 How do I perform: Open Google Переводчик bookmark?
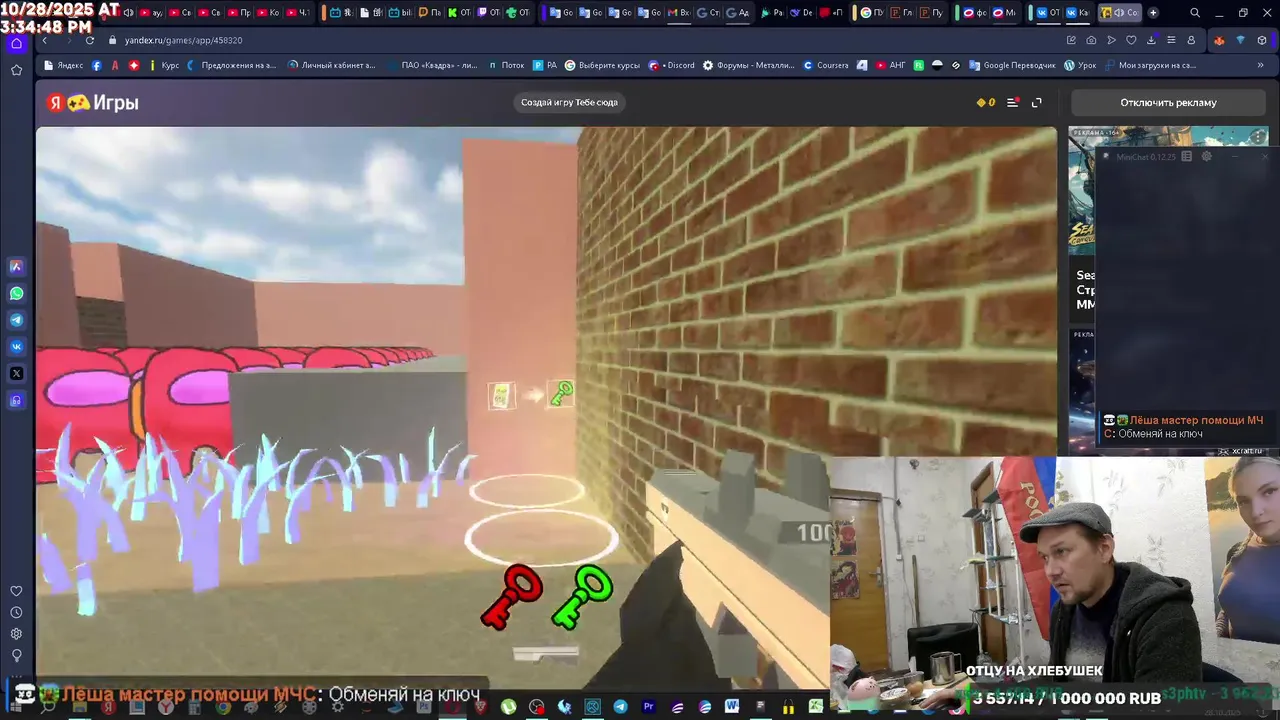[1011, 65]
